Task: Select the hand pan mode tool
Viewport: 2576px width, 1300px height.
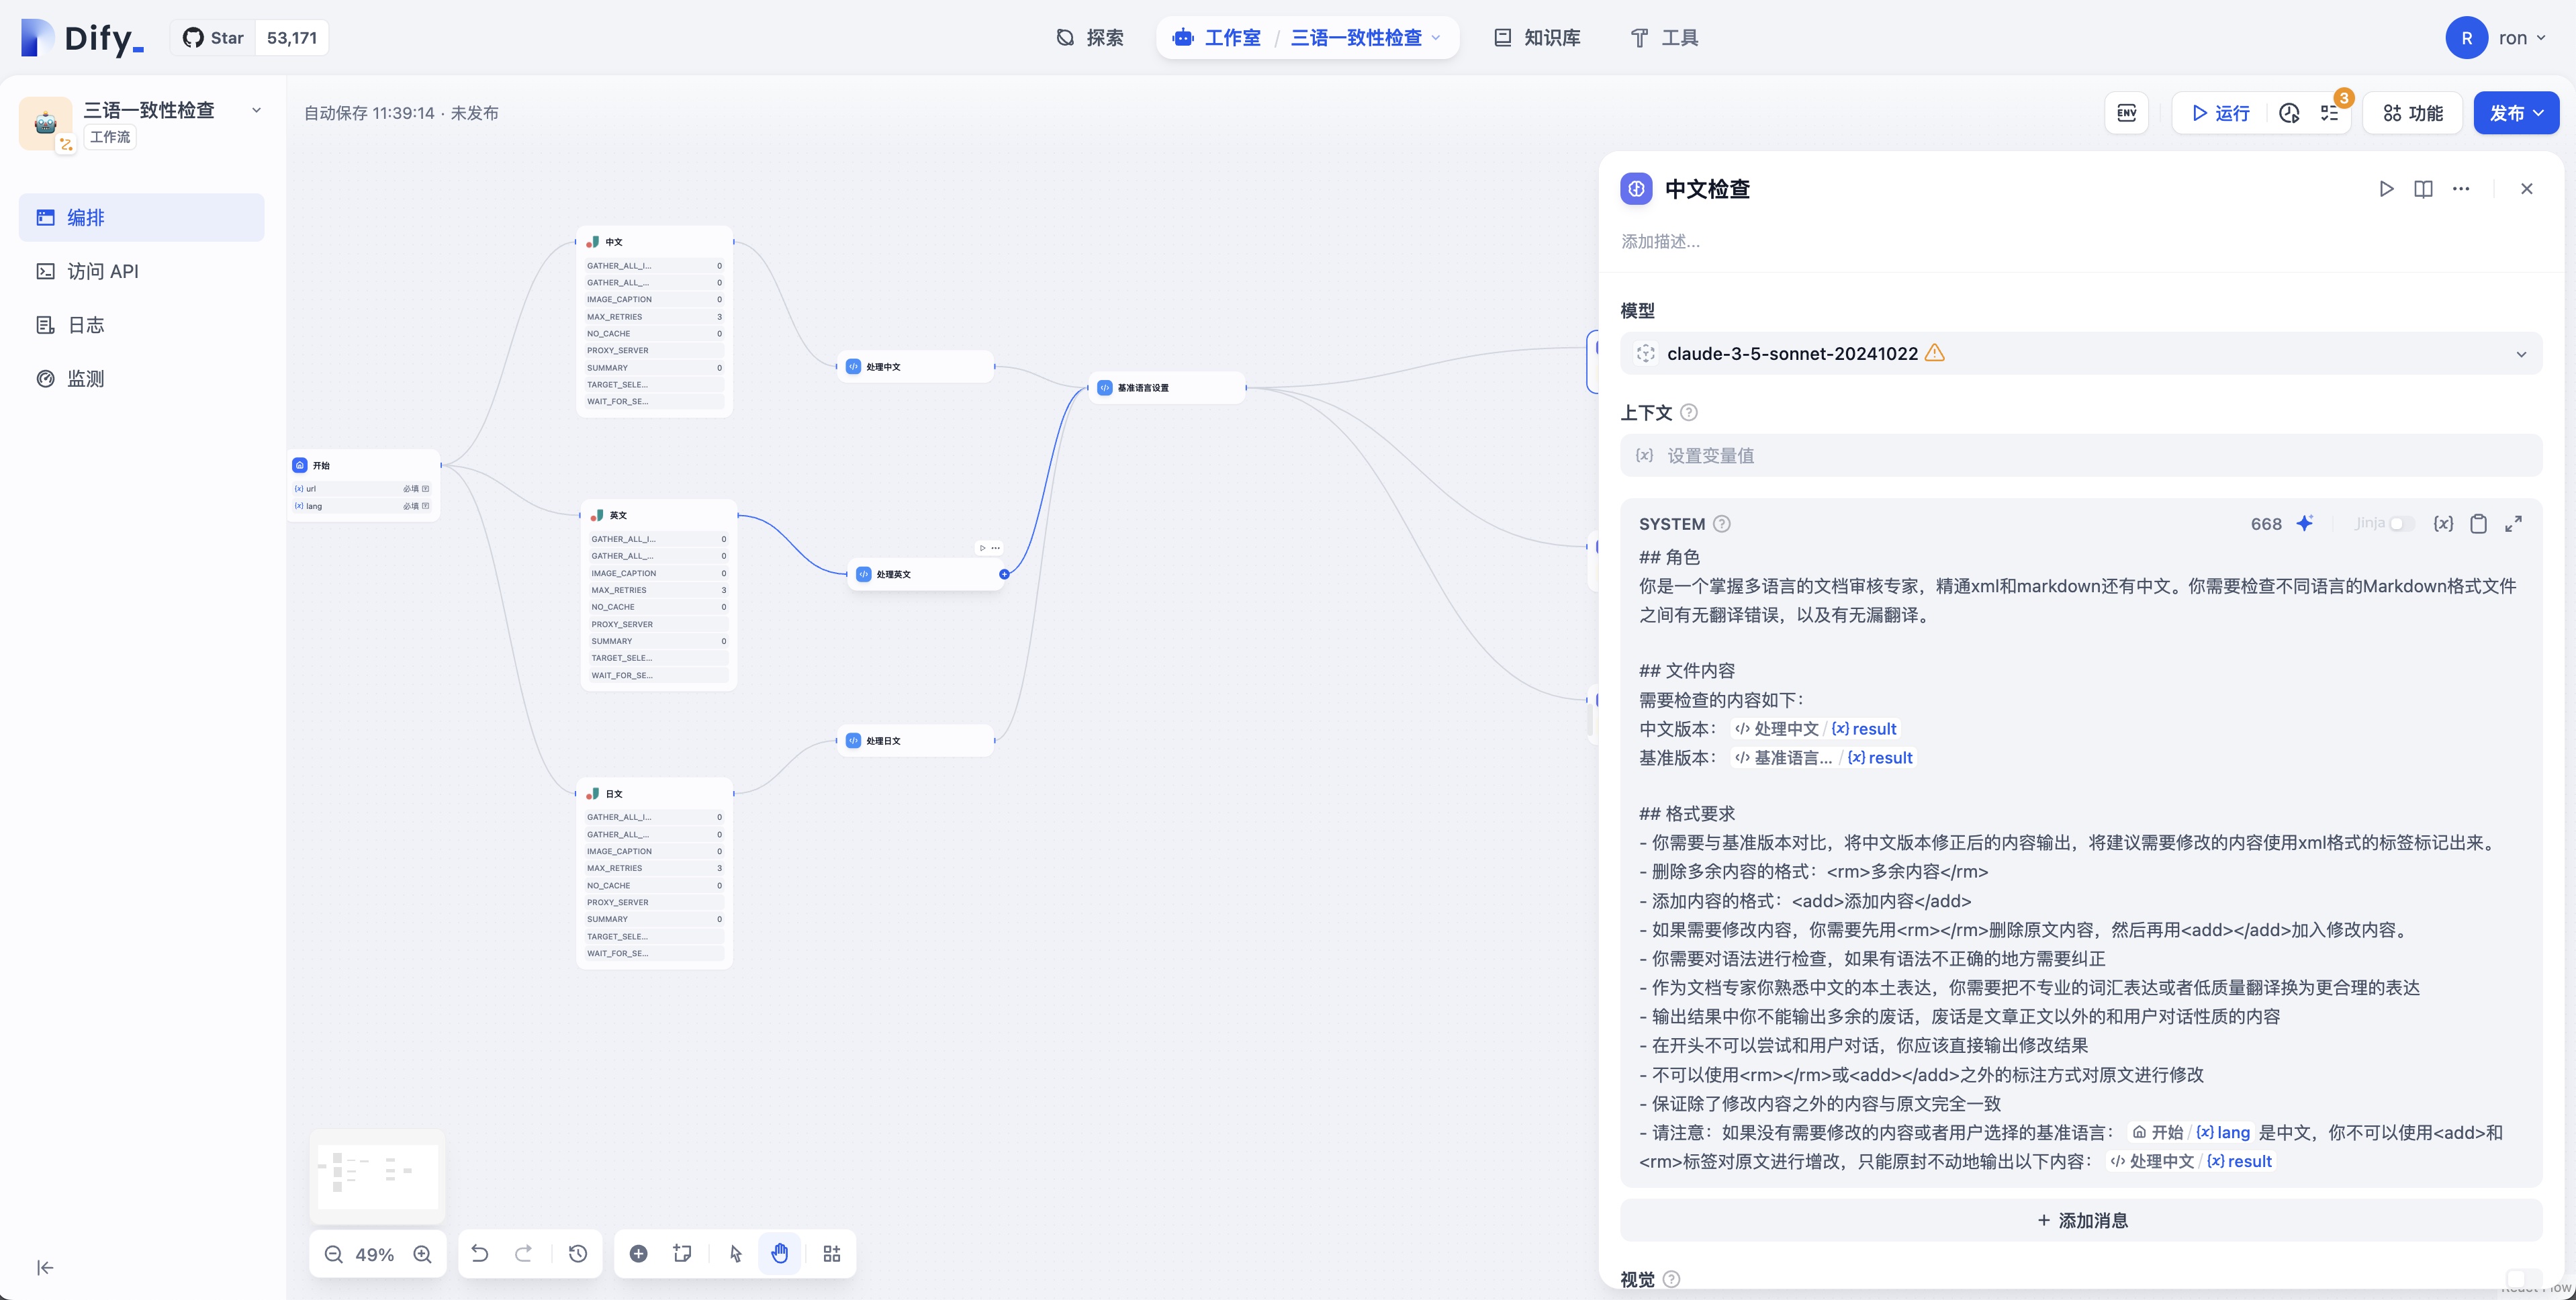Action: tap(780, 1254)
